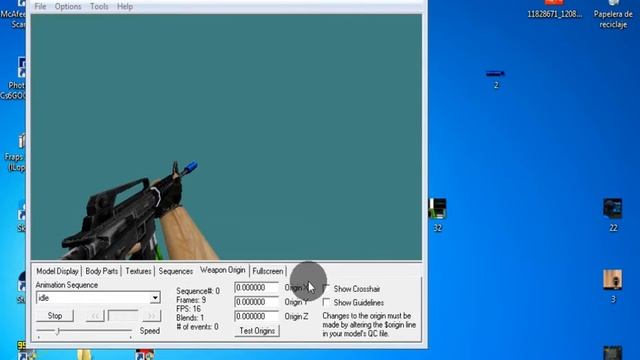Image resolution: width=640 pixels, height=360 pixels.
Task: Select the desktop icon labeled 2
Action: coord(496,78)
